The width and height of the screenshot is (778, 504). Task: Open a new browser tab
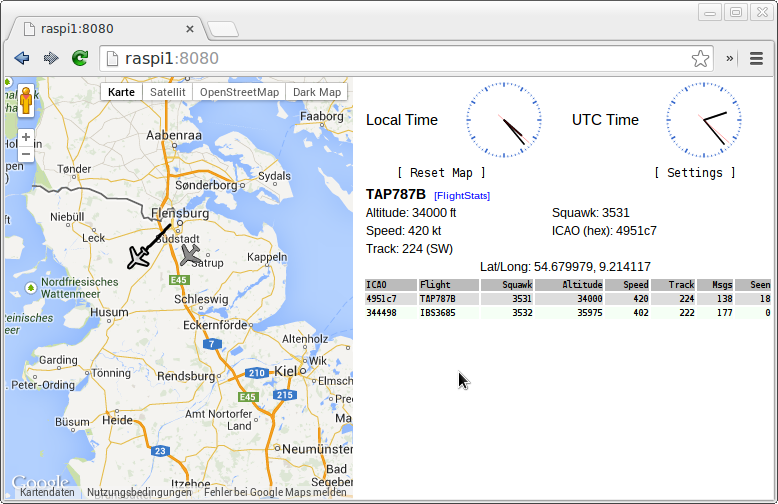[223, 29]
